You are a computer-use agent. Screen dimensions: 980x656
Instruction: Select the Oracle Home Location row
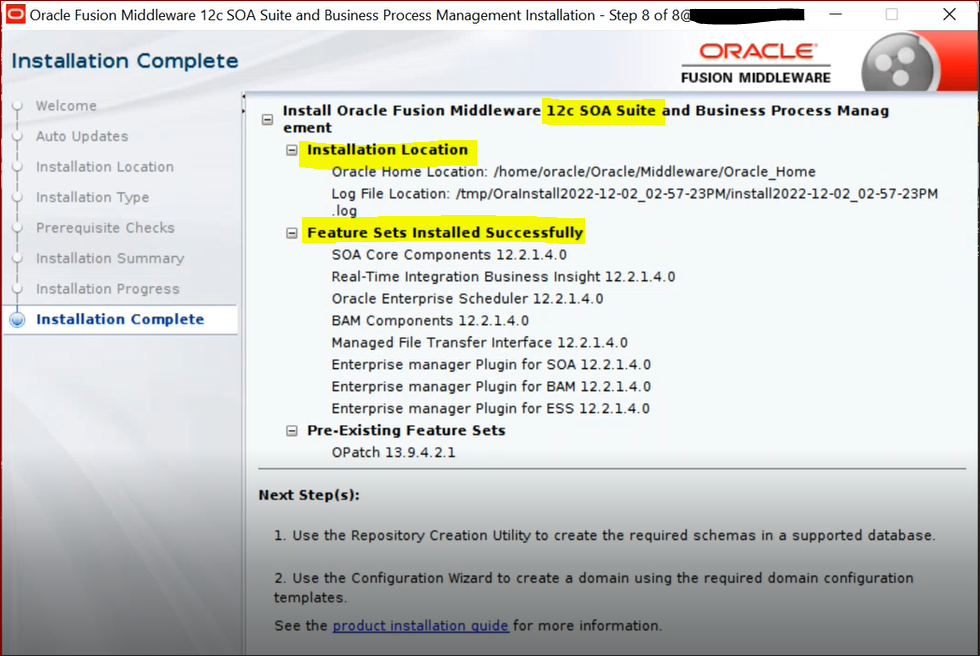tap(574, 172)
